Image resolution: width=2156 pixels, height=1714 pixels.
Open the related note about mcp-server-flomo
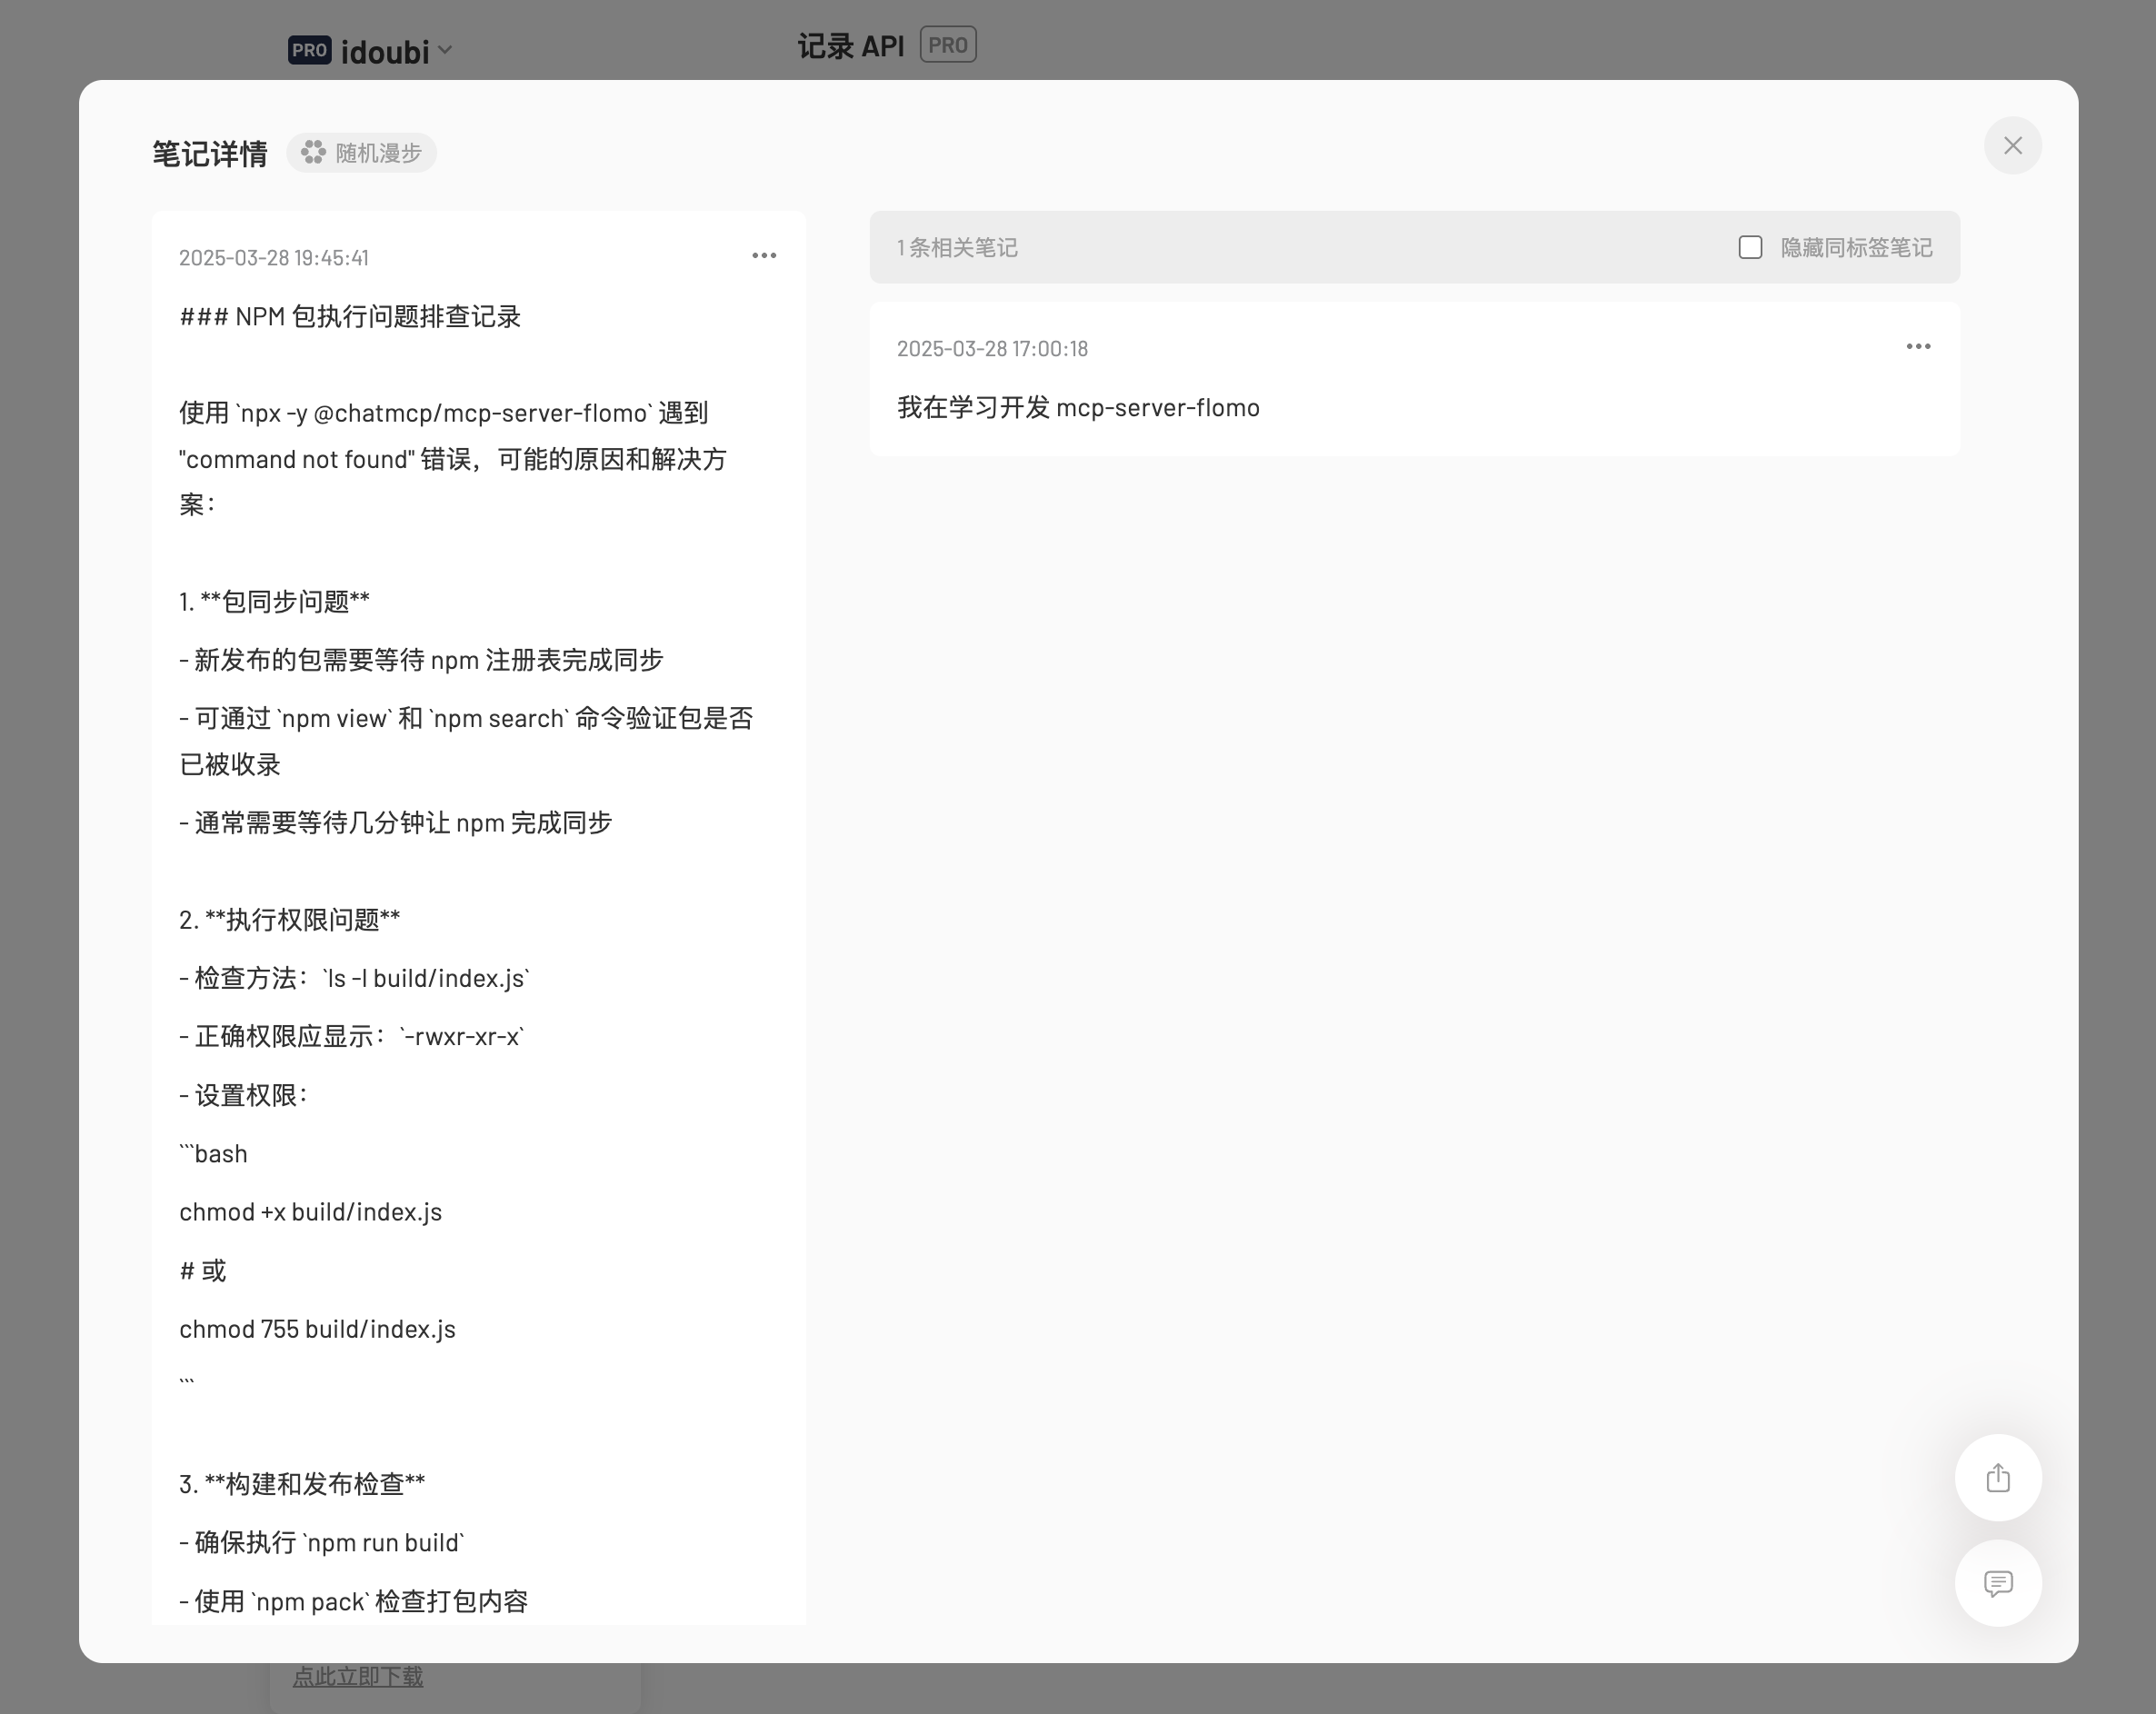point(1077,408)
